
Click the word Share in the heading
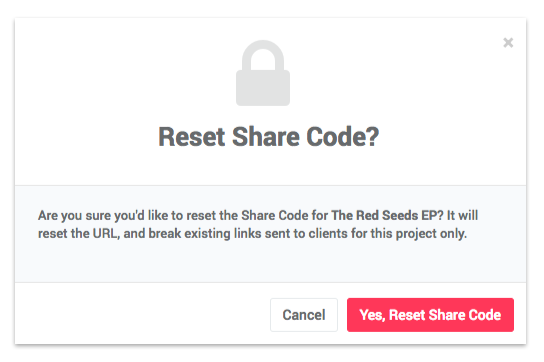(266, 137)
